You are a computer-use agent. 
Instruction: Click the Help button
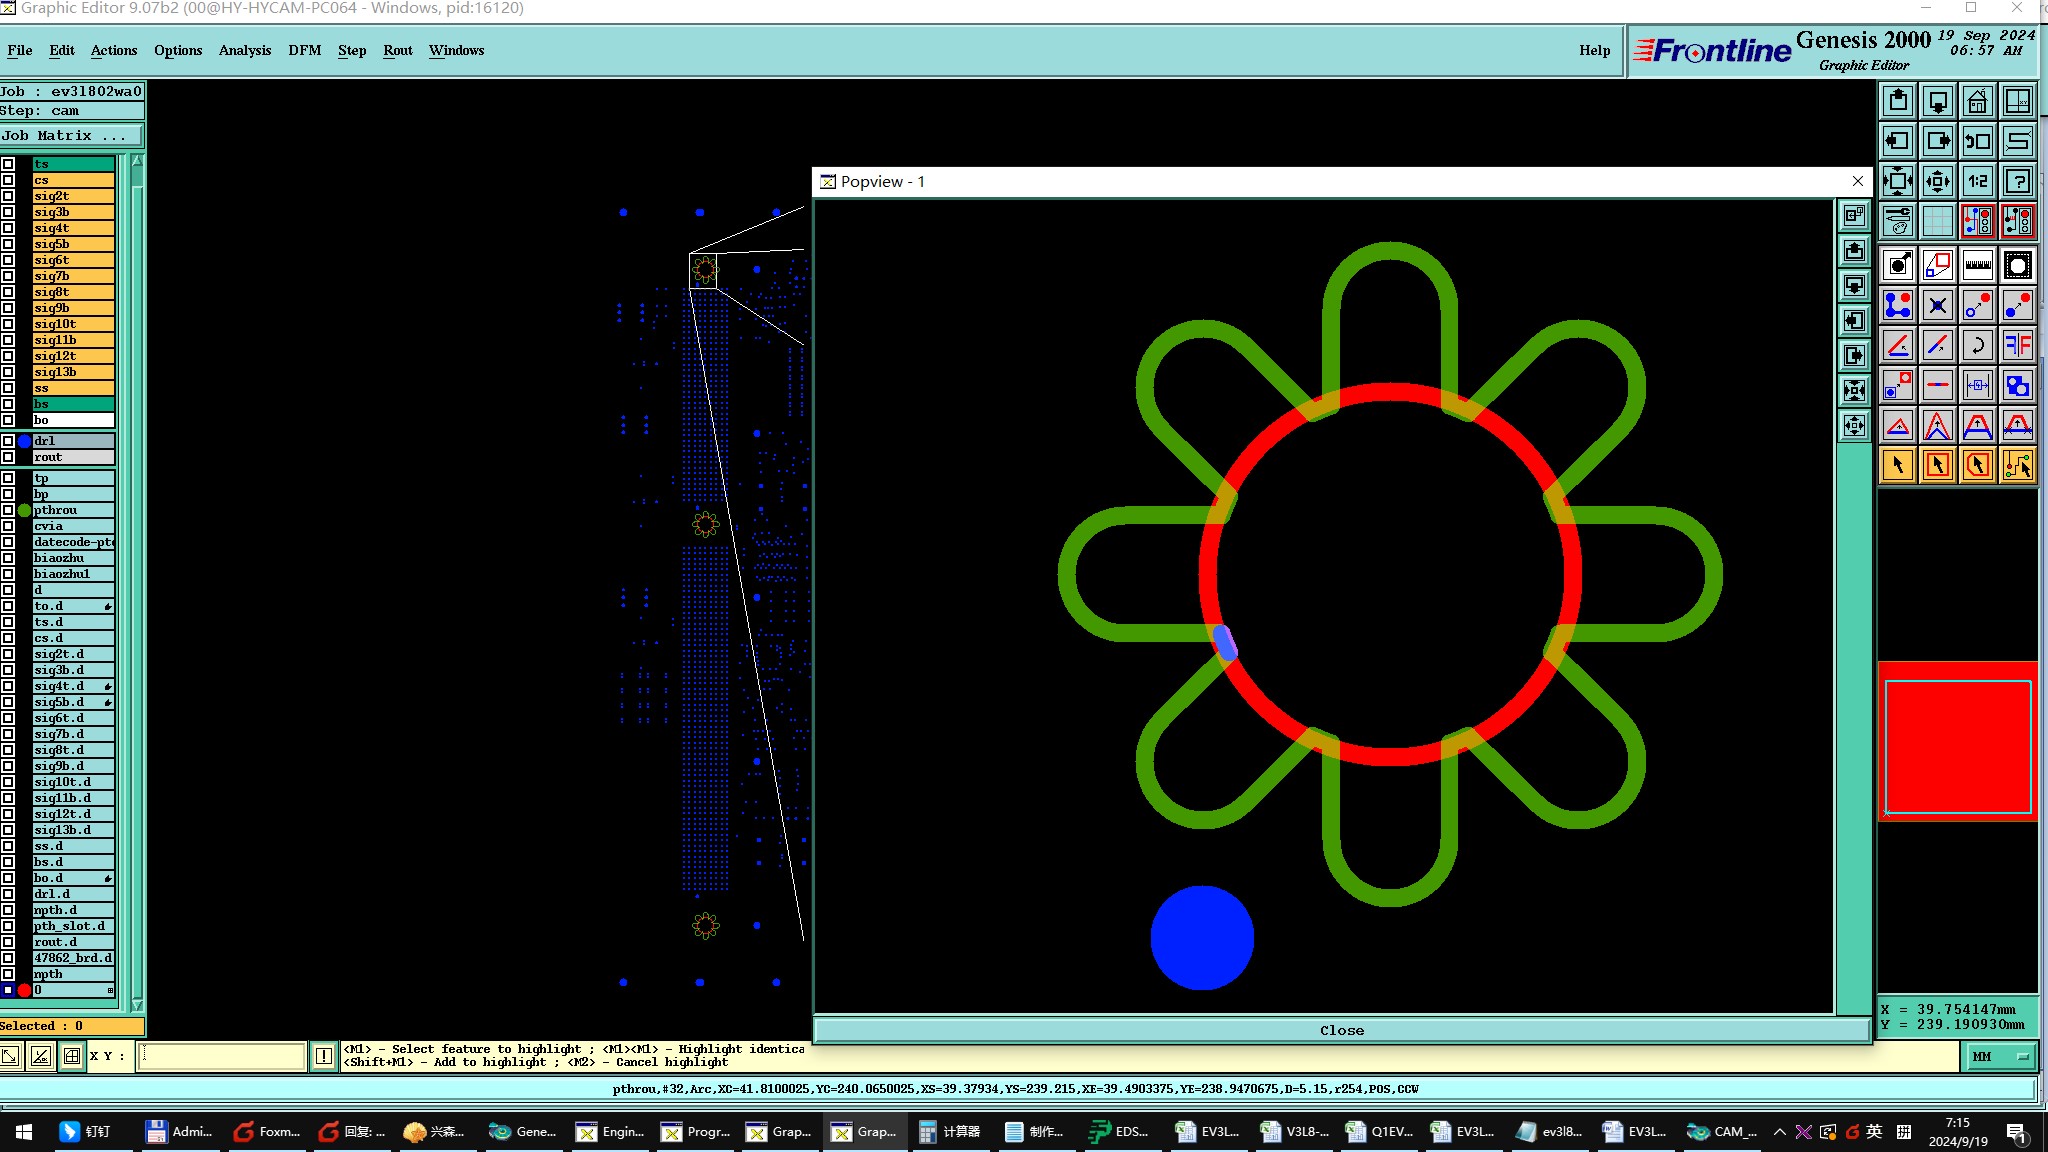1594,50
